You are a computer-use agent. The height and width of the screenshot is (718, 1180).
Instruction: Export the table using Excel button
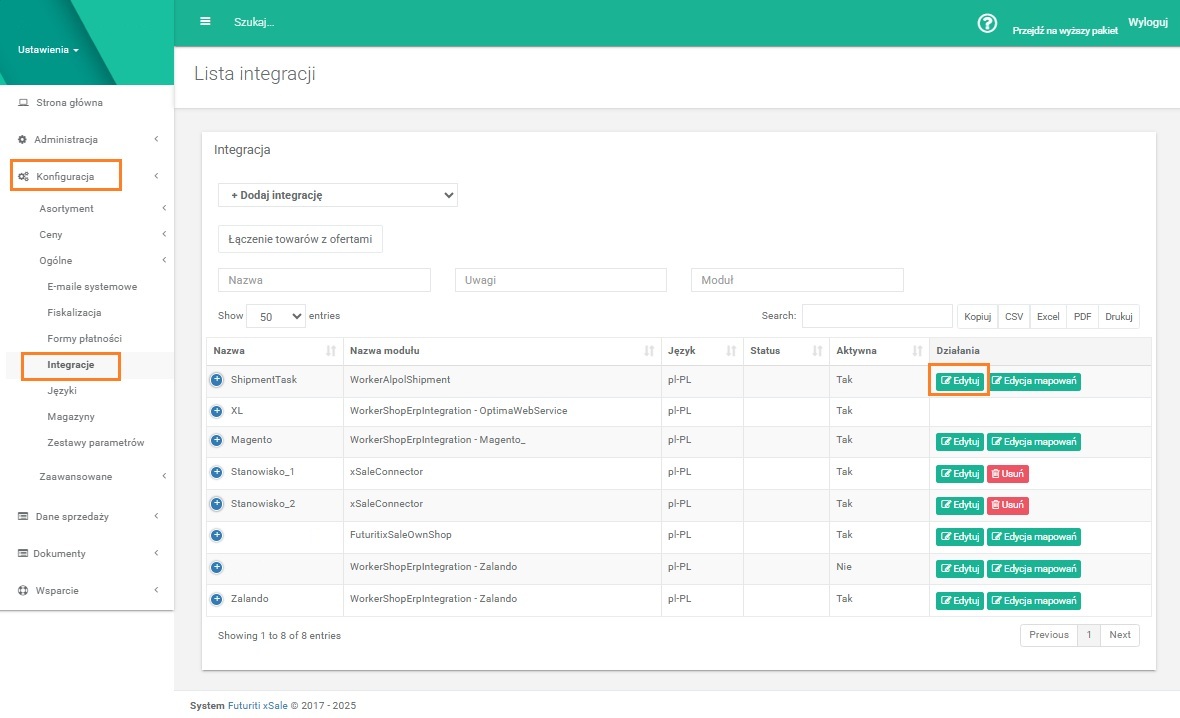[1048, 316]
